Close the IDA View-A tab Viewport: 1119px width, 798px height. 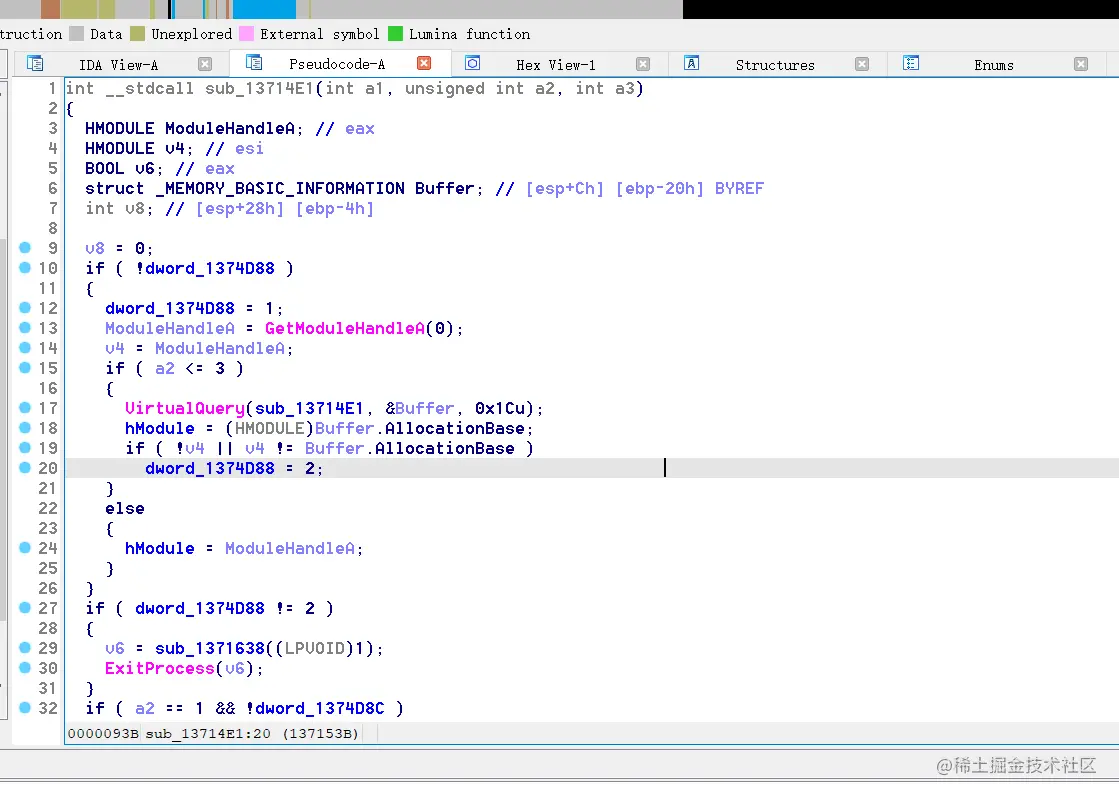205,64
